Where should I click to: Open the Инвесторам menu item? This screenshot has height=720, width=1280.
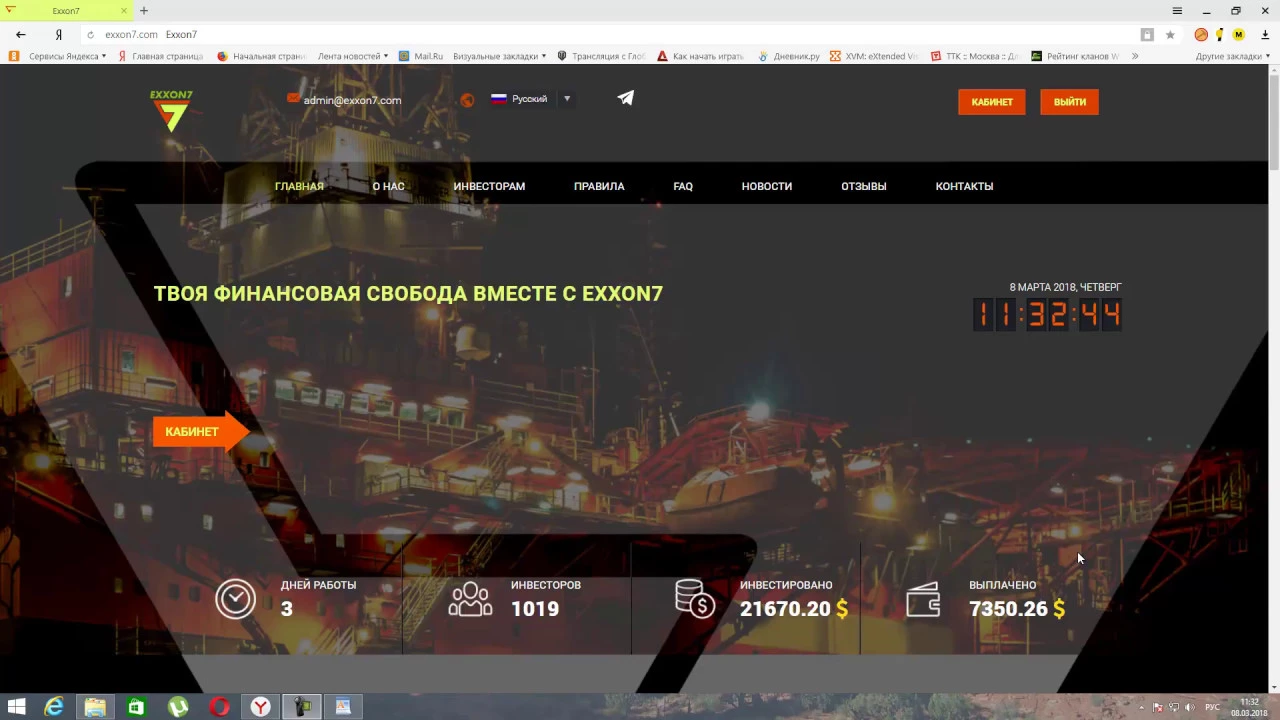click(489, 186)
